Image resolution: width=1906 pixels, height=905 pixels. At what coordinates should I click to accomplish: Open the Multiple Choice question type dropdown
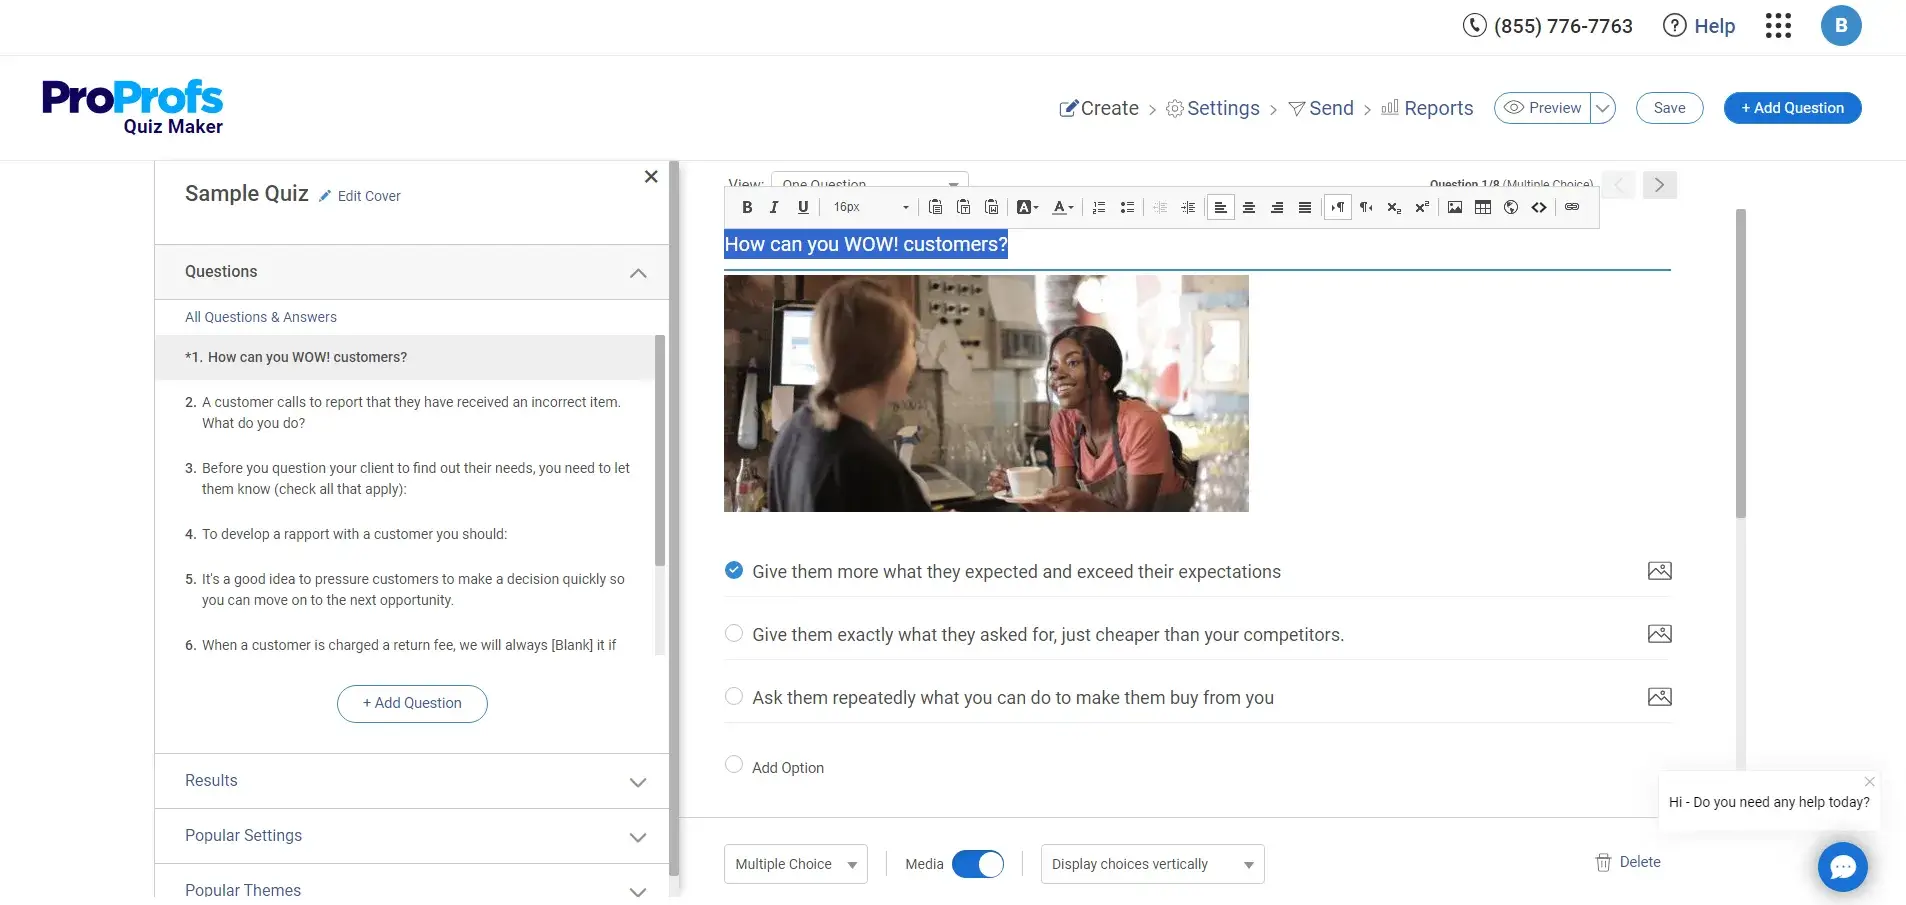[x=795, y=864]
